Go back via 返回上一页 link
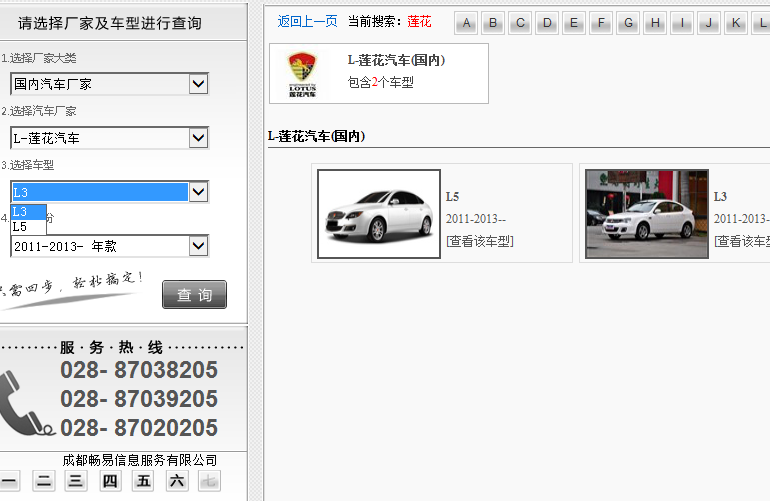 [307, 22]
